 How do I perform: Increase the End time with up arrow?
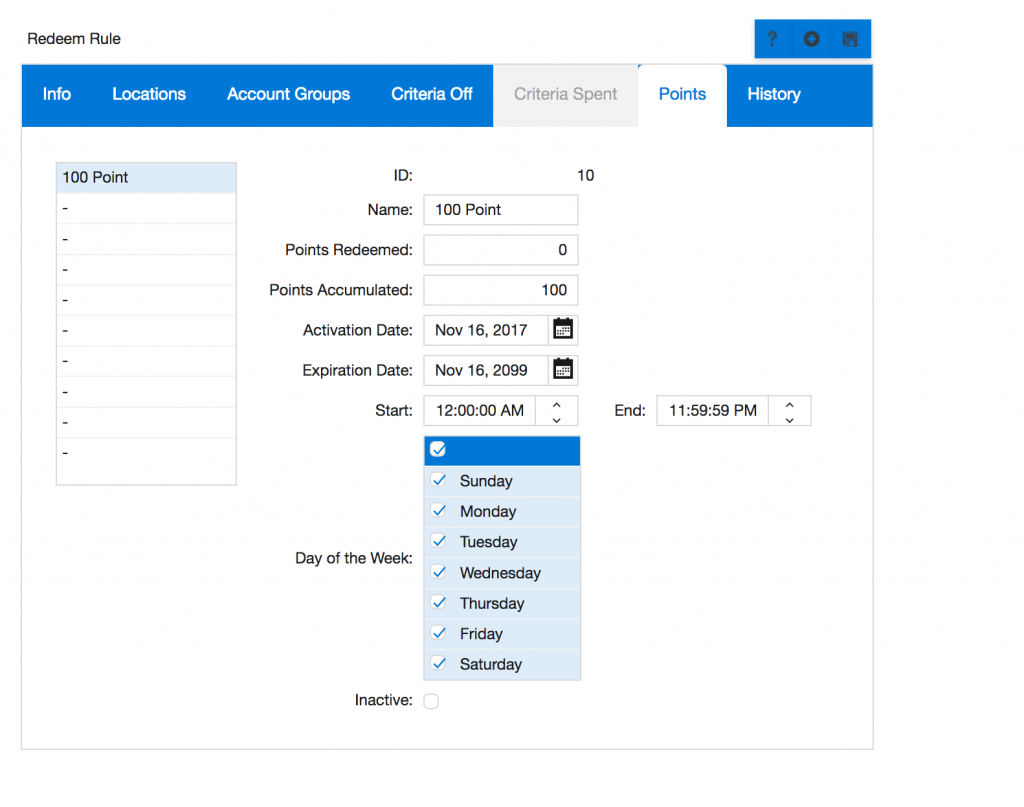[790, 405]
